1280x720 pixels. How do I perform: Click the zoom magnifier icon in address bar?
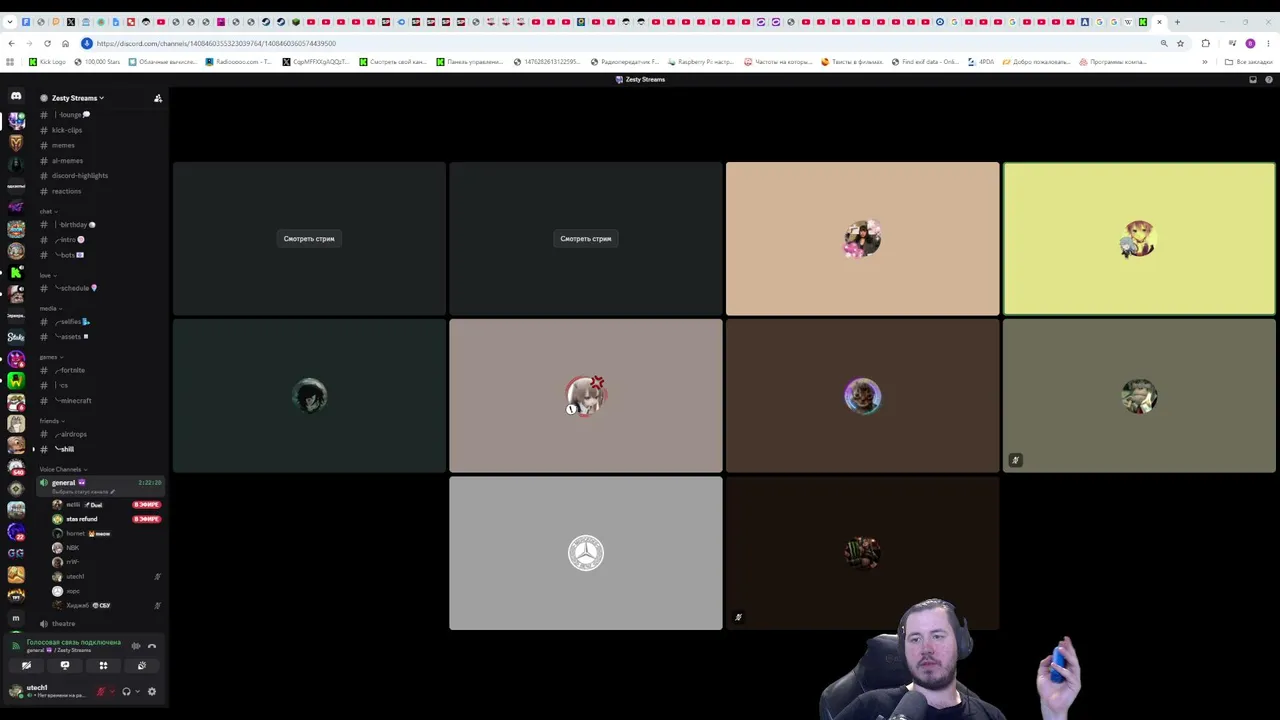tap(1164, 43)
